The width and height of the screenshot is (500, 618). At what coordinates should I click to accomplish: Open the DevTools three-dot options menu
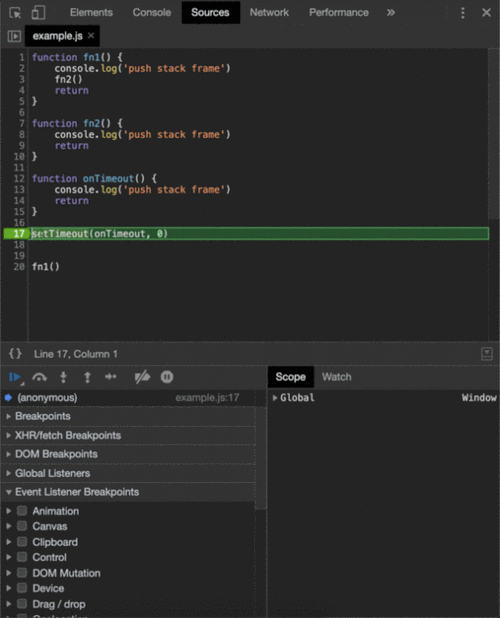tap(463, 13)
